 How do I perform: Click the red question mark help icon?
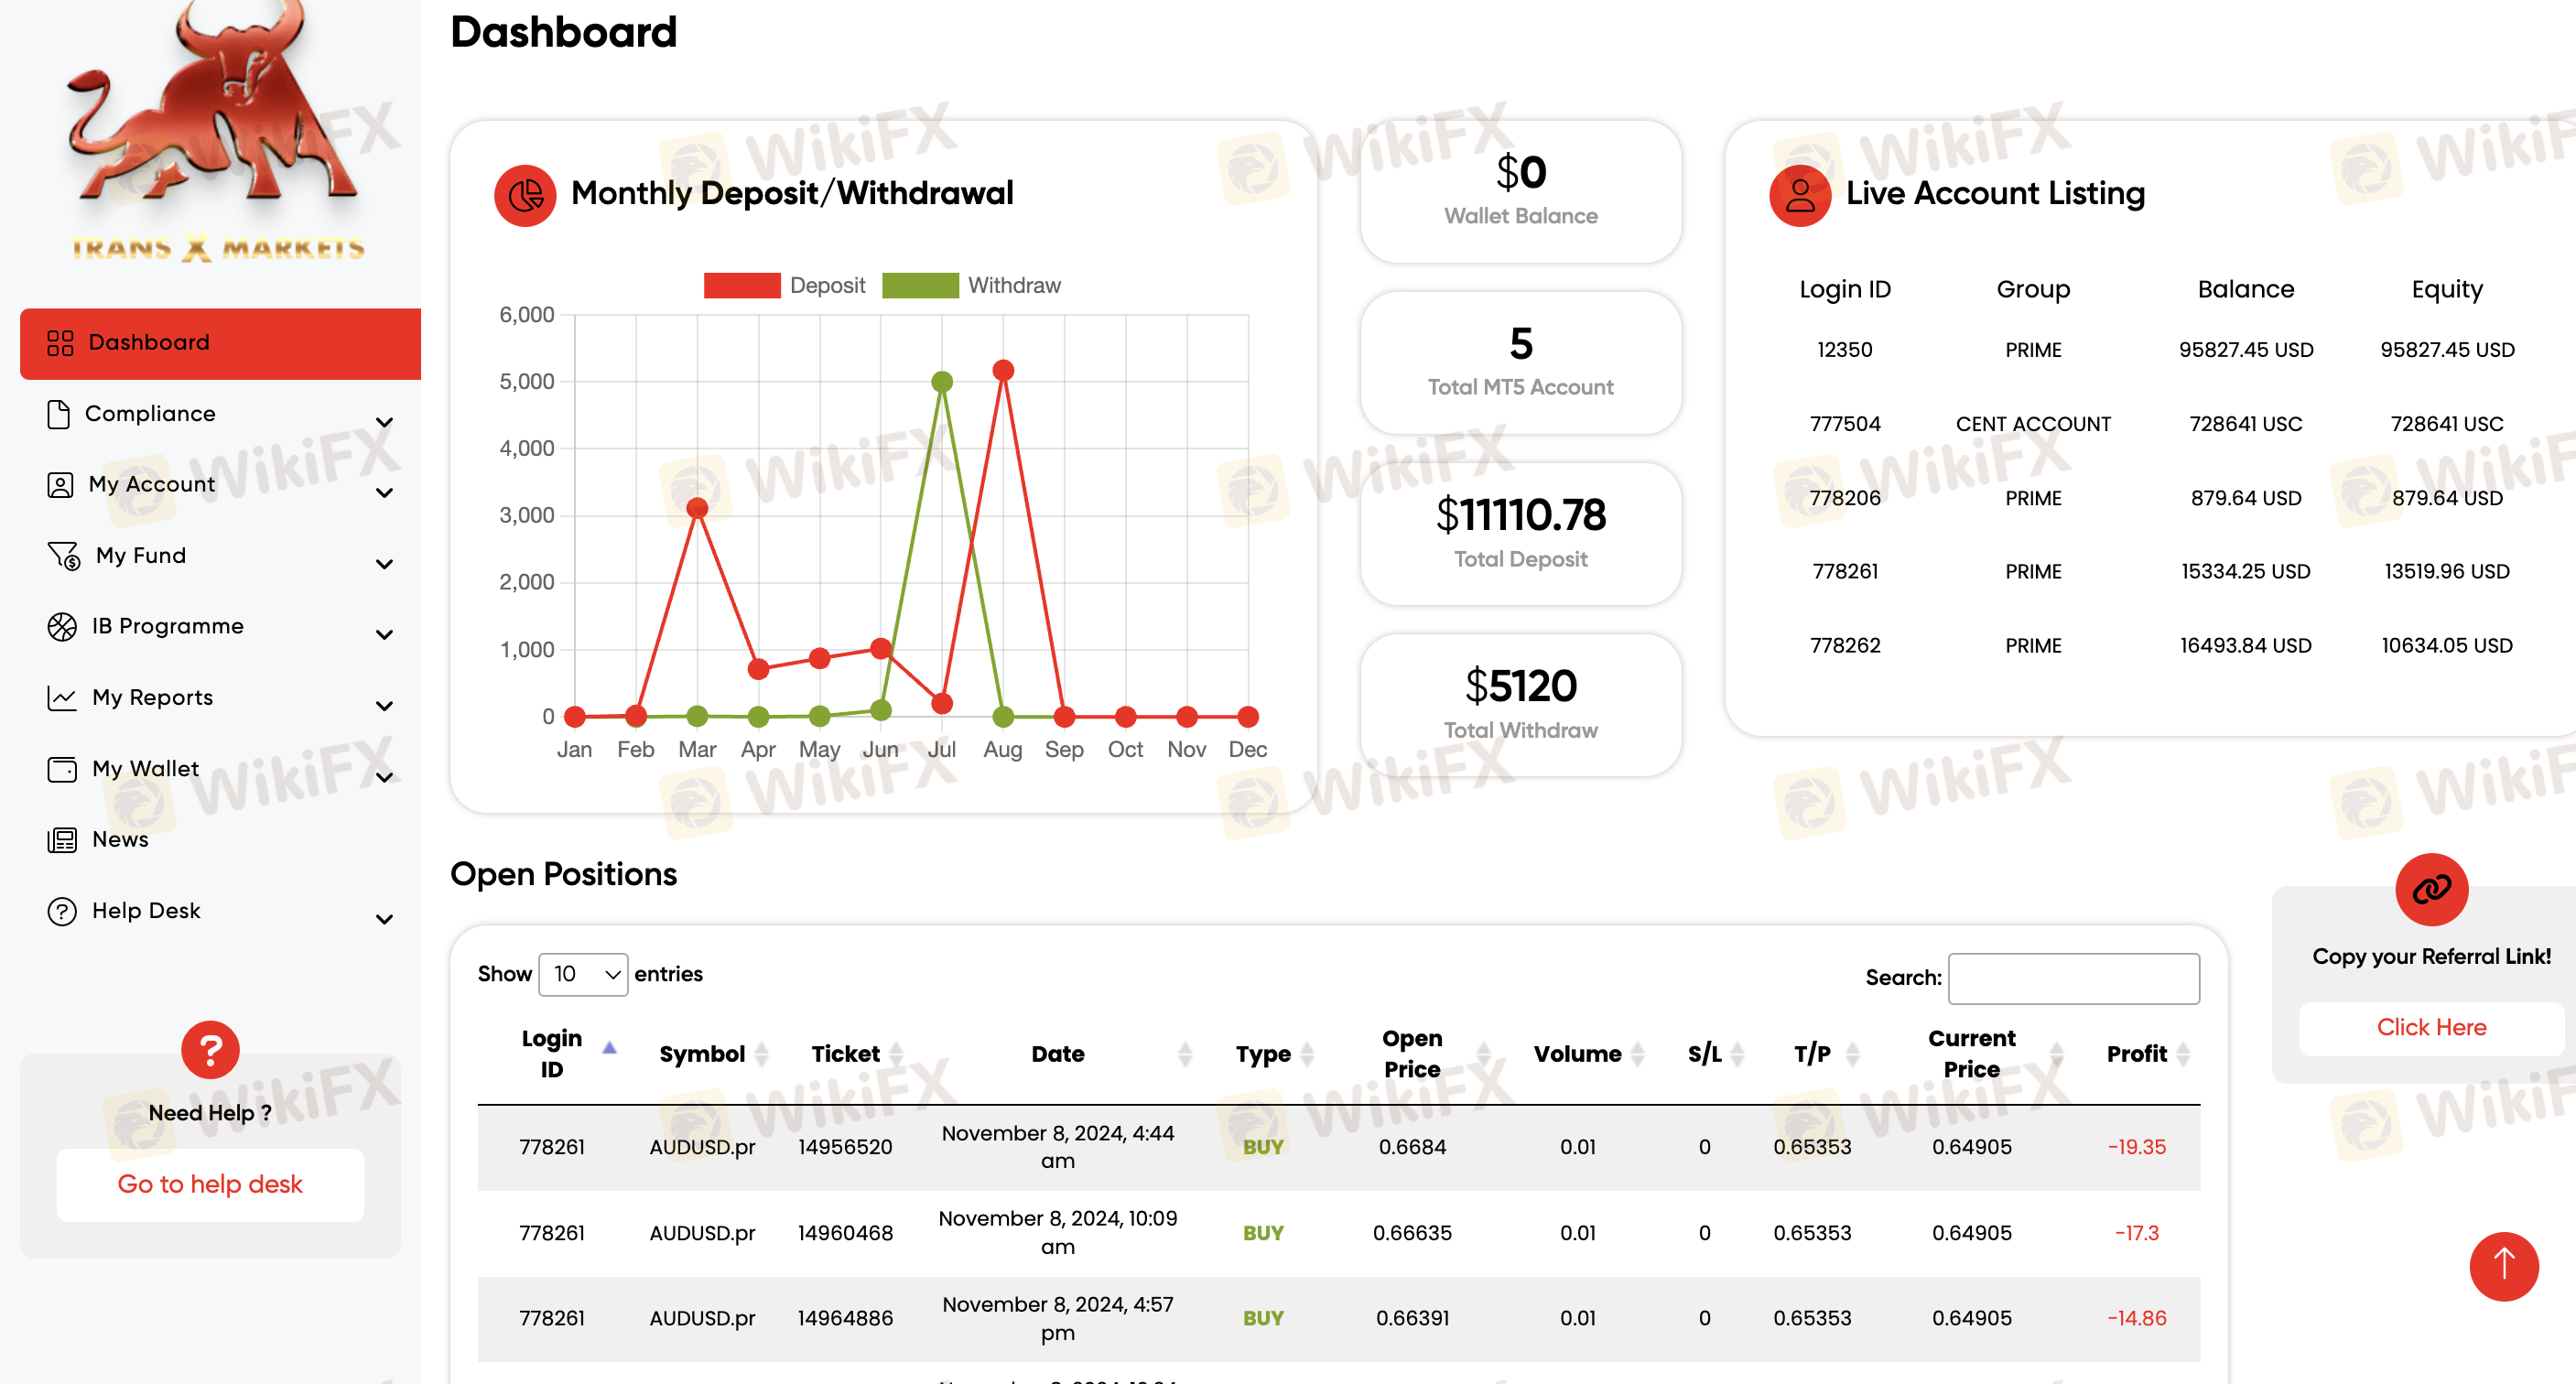click(x=210, y=1050)
